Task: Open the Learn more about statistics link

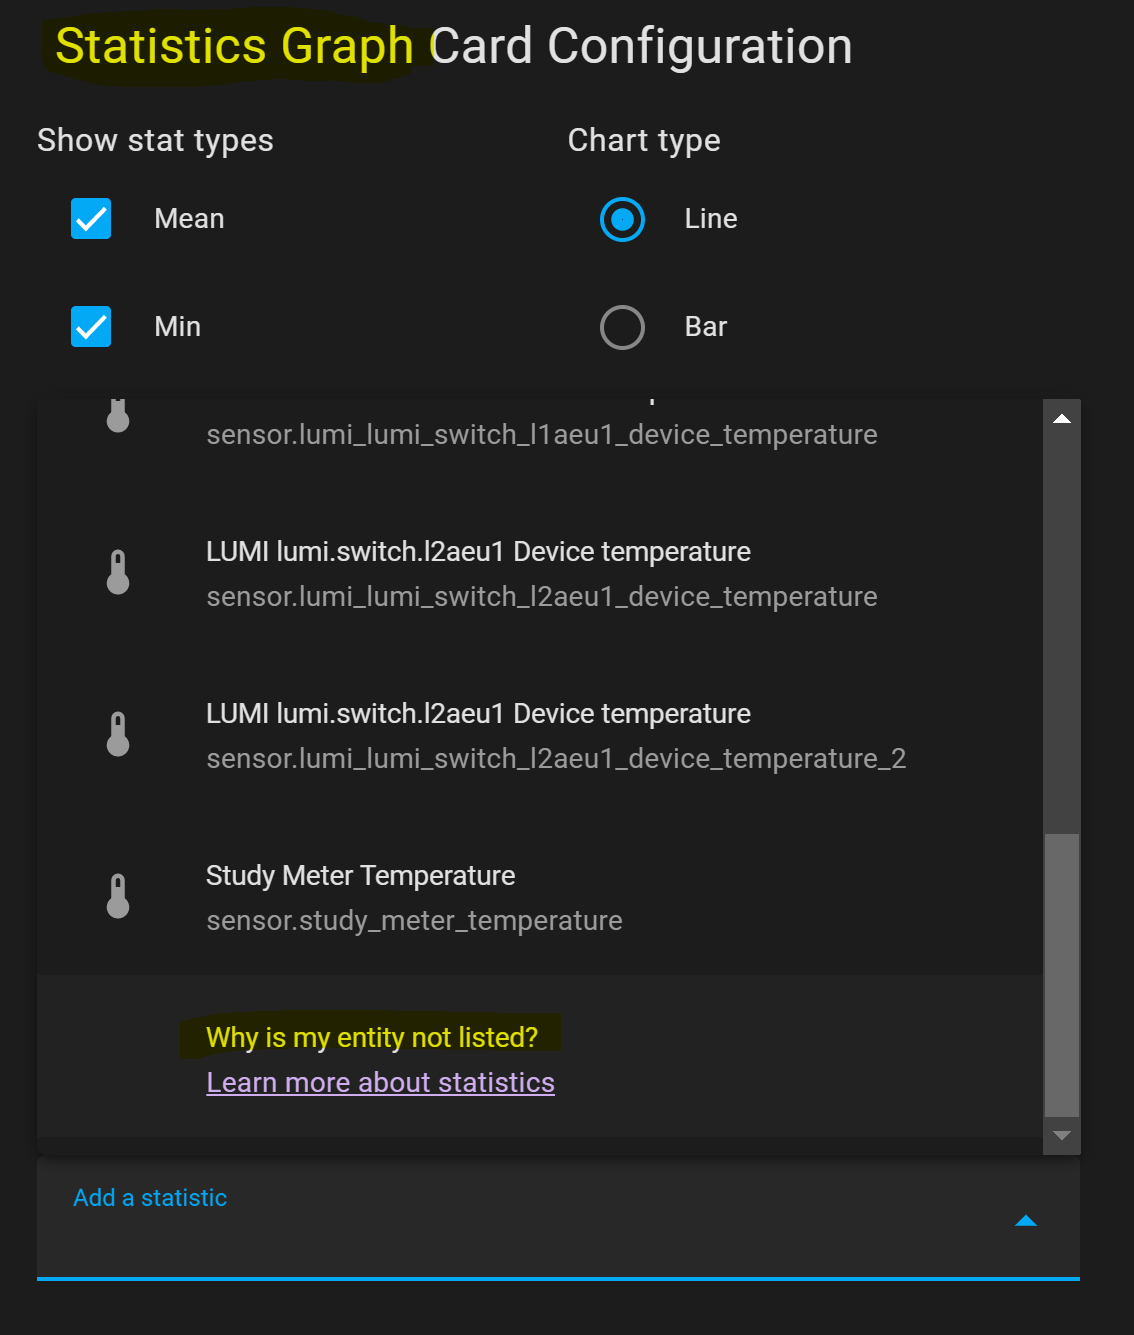Action: pyautogui.click(x=380, y=1083)
